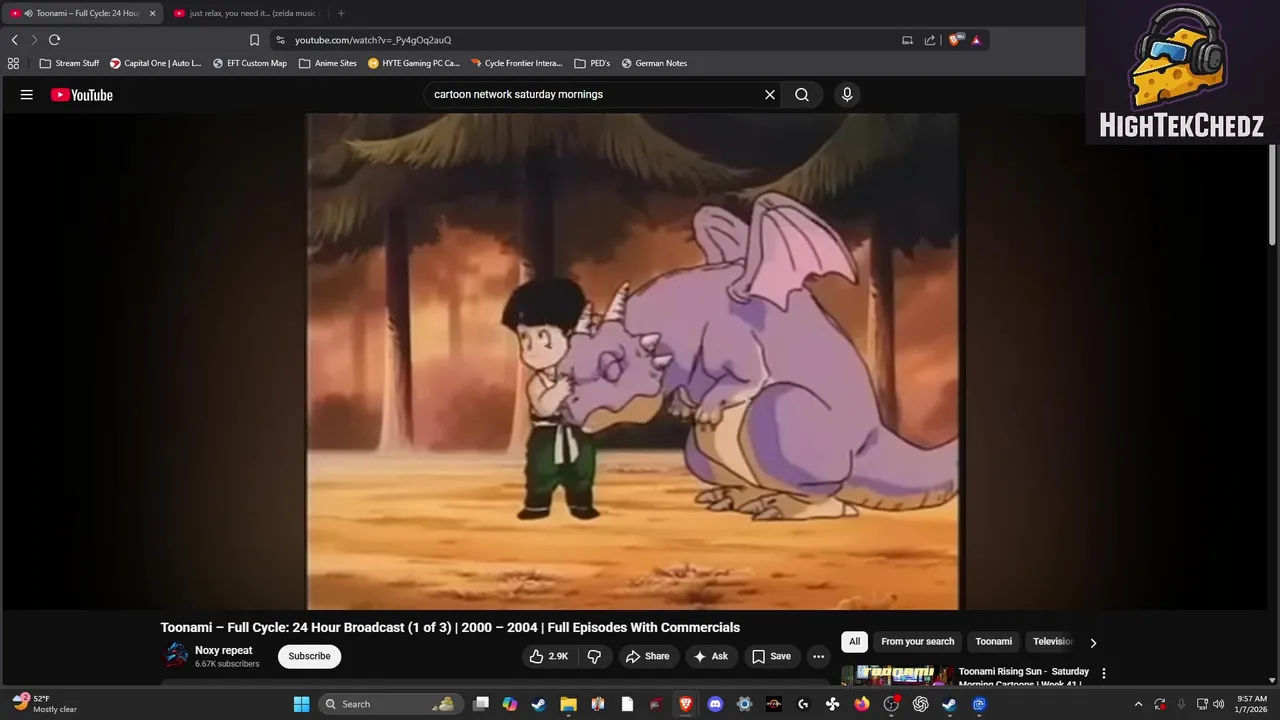Image resolution: width=1280 pixels, height=720 pixels.
Task: Click the YouTube search magnifier button
Action: tap(802, 95)
